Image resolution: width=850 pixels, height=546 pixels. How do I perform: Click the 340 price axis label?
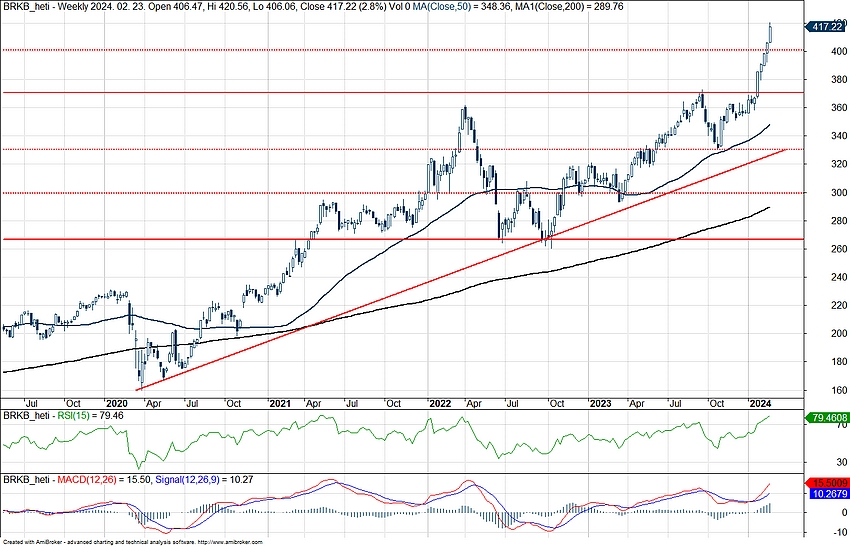click(840, 136)
